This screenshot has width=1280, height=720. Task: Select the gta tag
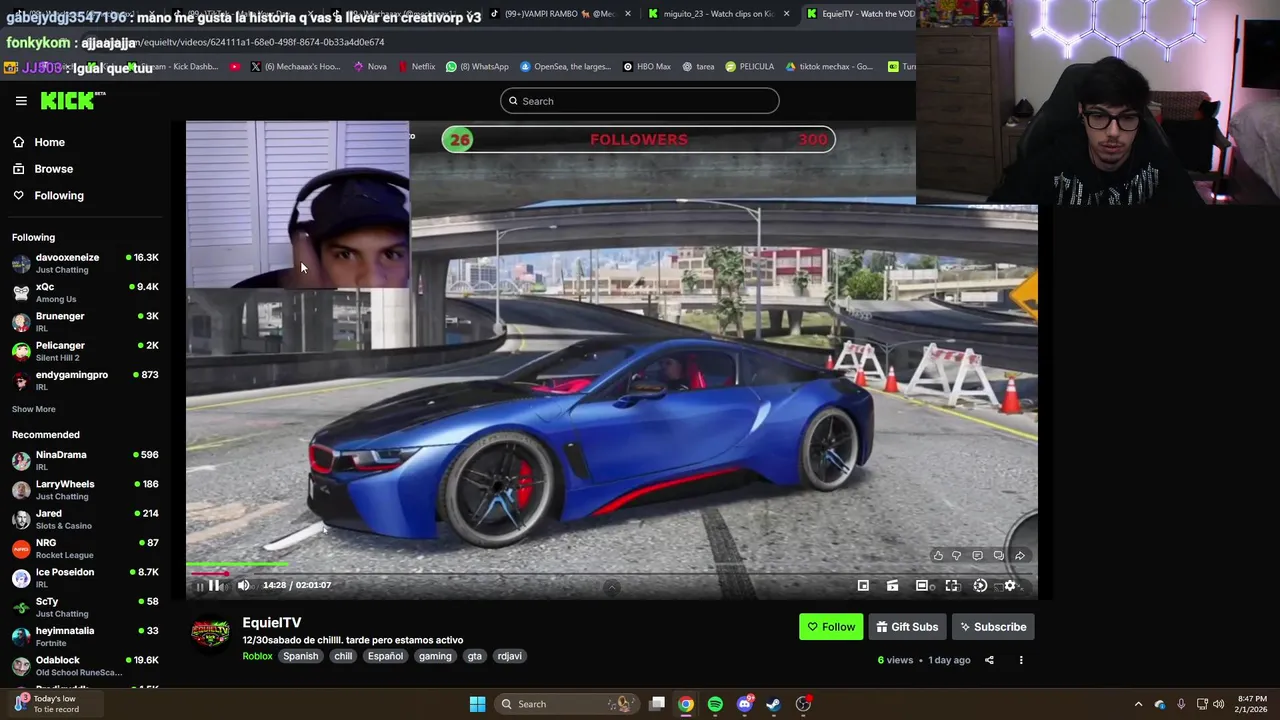[x=475, y=656]
